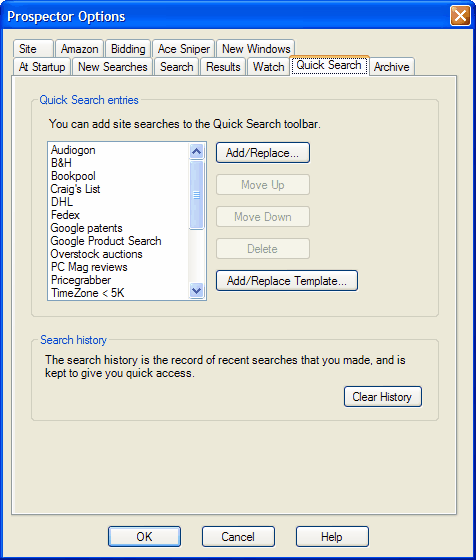This screenshot has height=560, width=476.
Task: Open the Results tab
Action: pos(223,67)
